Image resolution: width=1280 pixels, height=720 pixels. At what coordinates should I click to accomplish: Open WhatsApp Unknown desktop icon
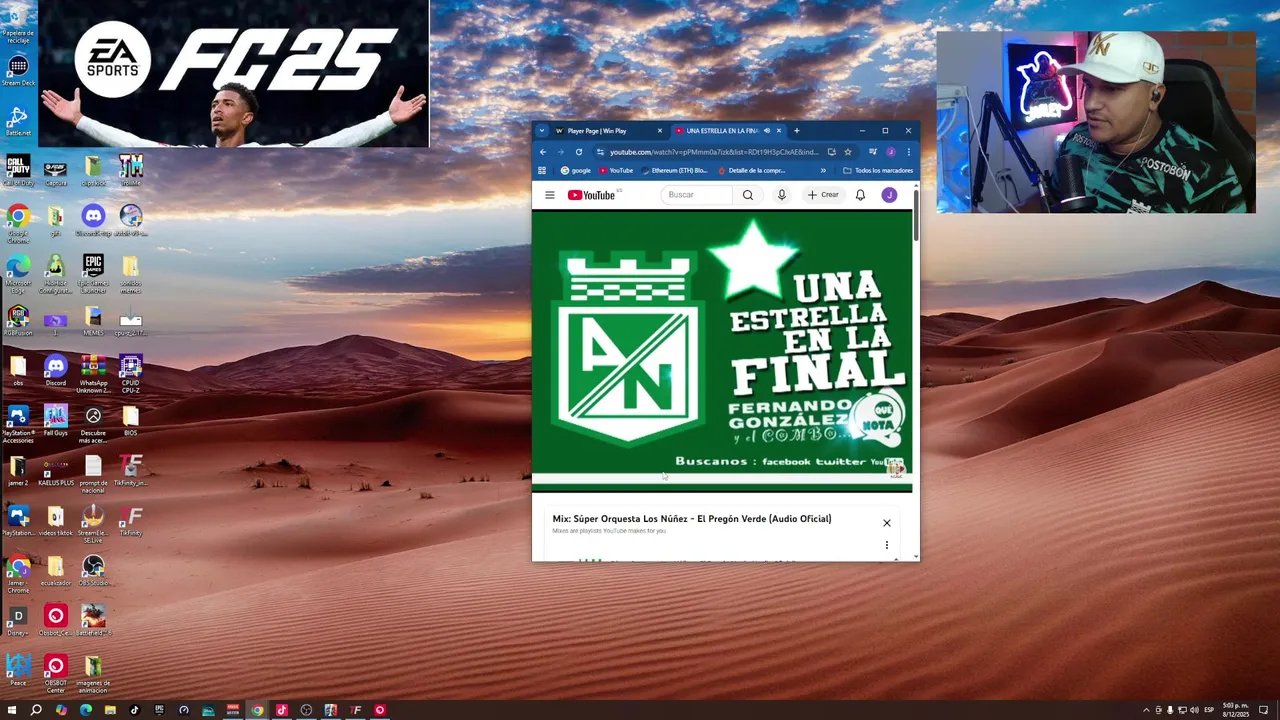93,374
